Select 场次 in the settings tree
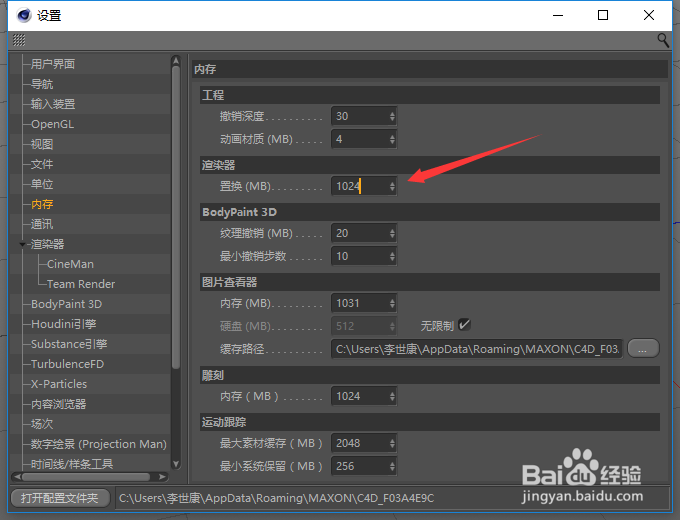 click(x=42, y=424)
